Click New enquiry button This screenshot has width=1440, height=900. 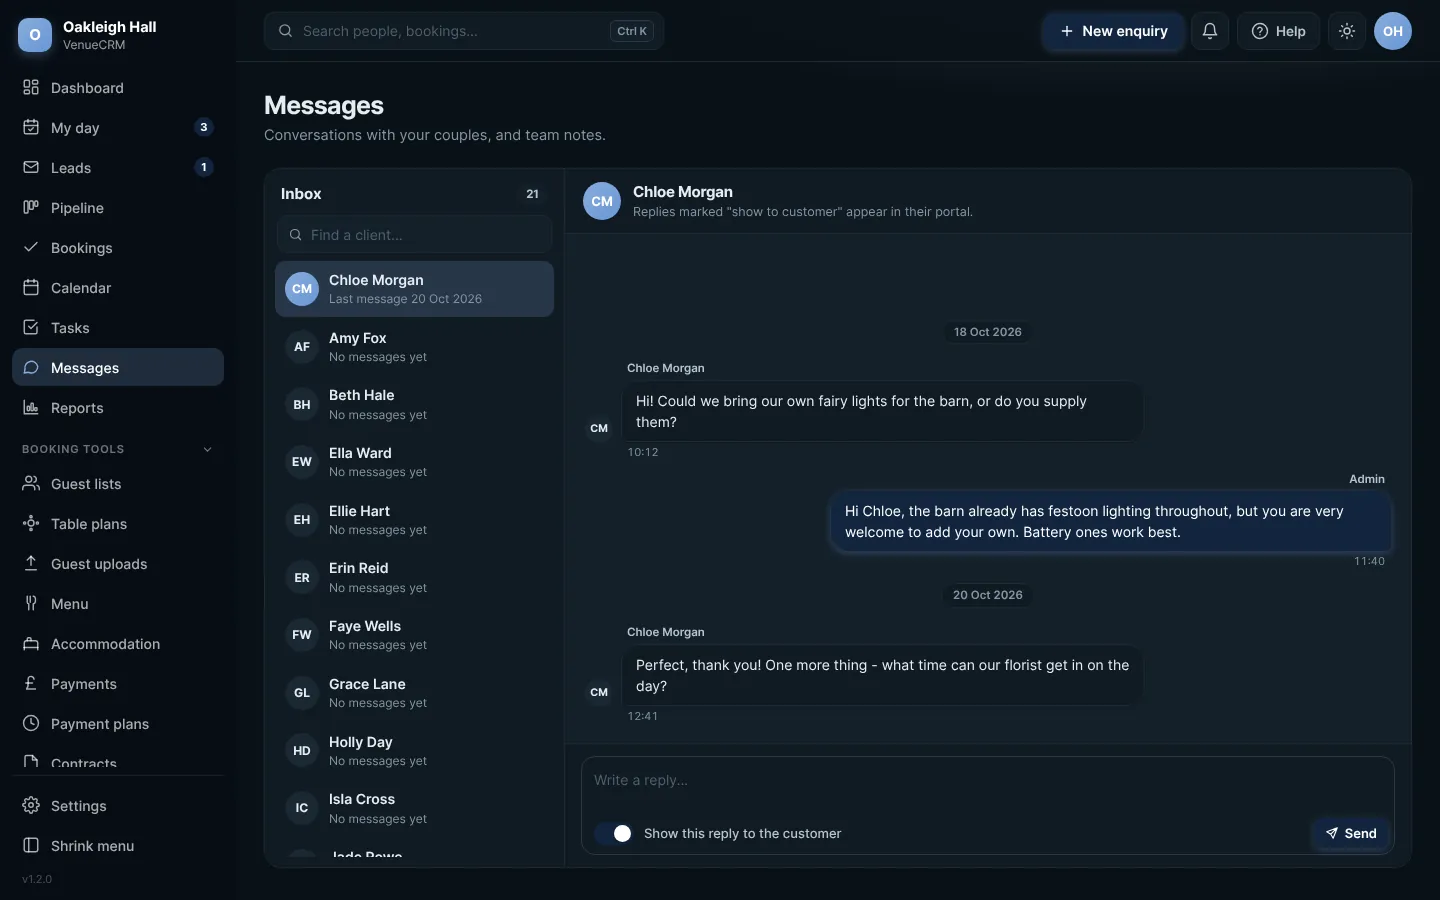(1114, 31)
